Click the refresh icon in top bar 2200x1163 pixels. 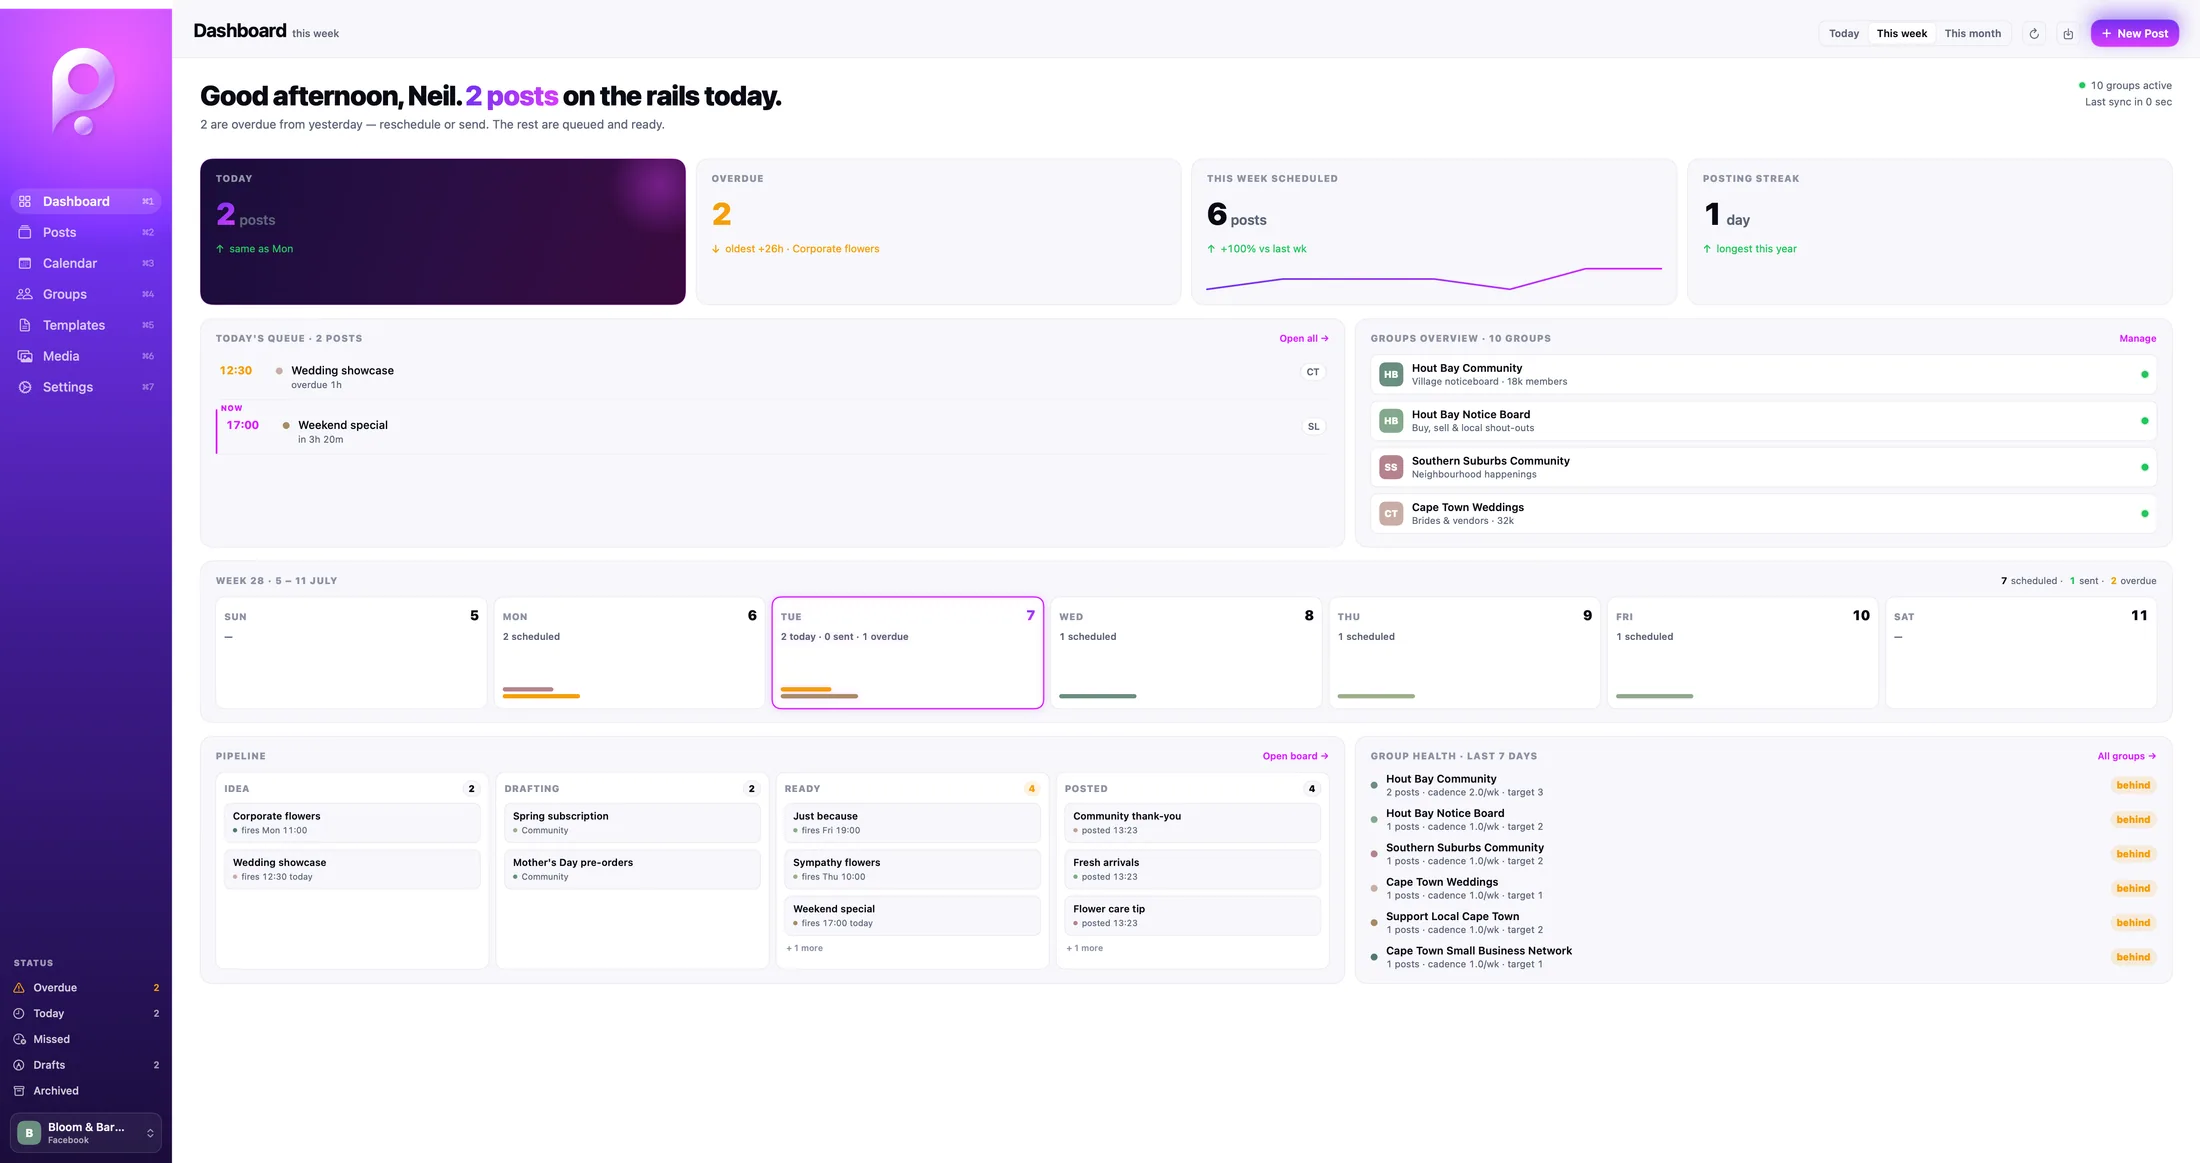2034,33
